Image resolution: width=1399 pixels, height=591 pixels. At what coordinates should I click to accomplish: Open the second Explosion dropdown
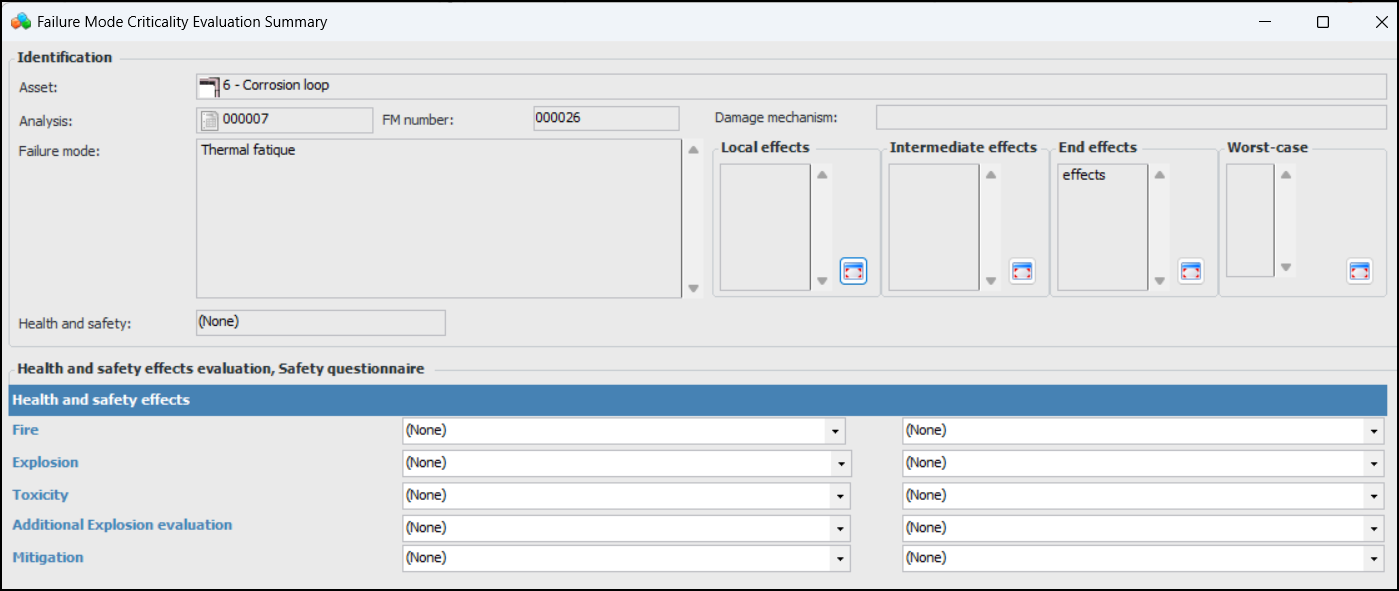coord(1375,463)
